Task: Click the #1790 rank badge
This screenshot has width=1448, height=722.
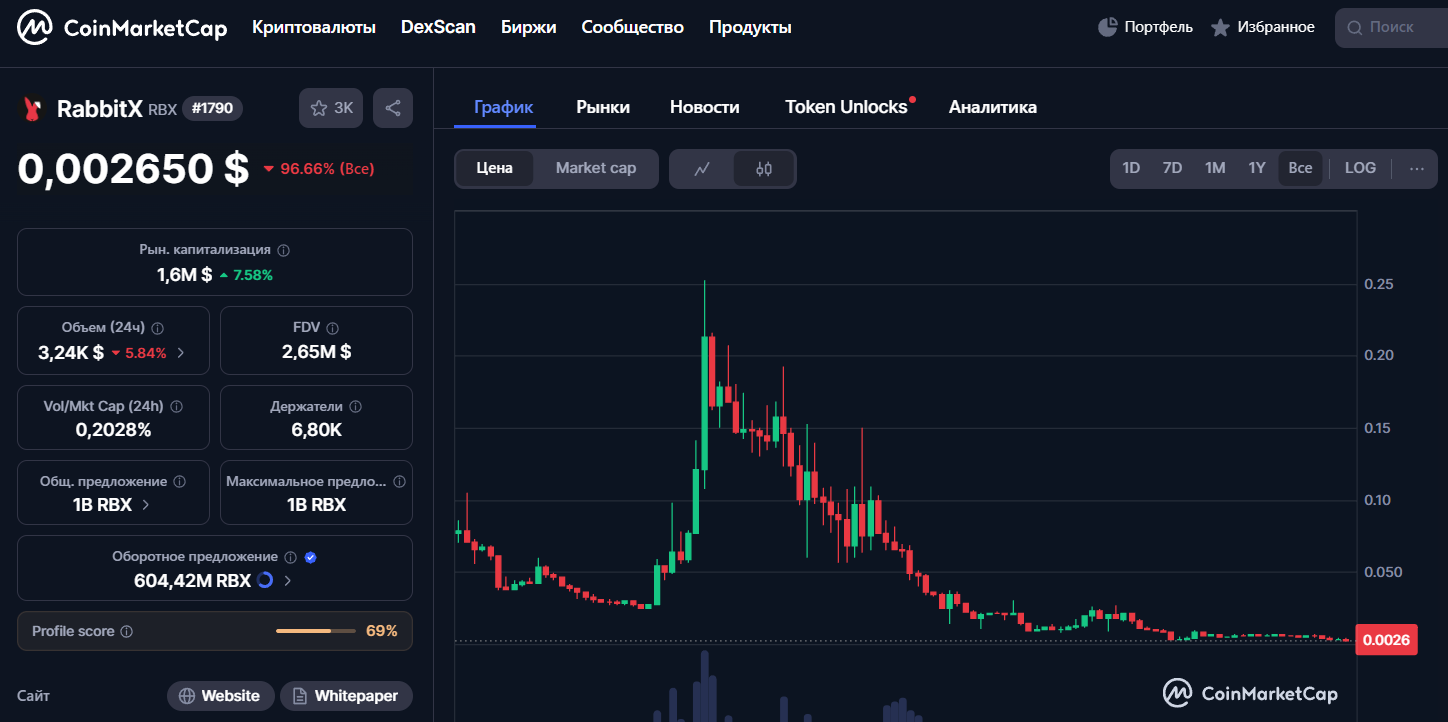Action: click(212, 109)
